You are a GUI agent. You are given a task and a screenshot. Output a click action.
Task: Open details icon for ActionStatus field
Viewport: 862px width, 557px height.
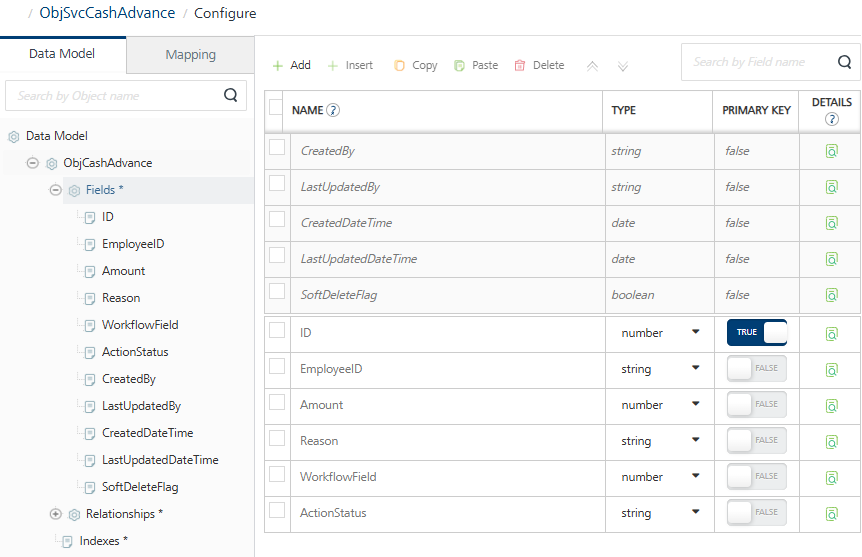(x=830, y=513)
